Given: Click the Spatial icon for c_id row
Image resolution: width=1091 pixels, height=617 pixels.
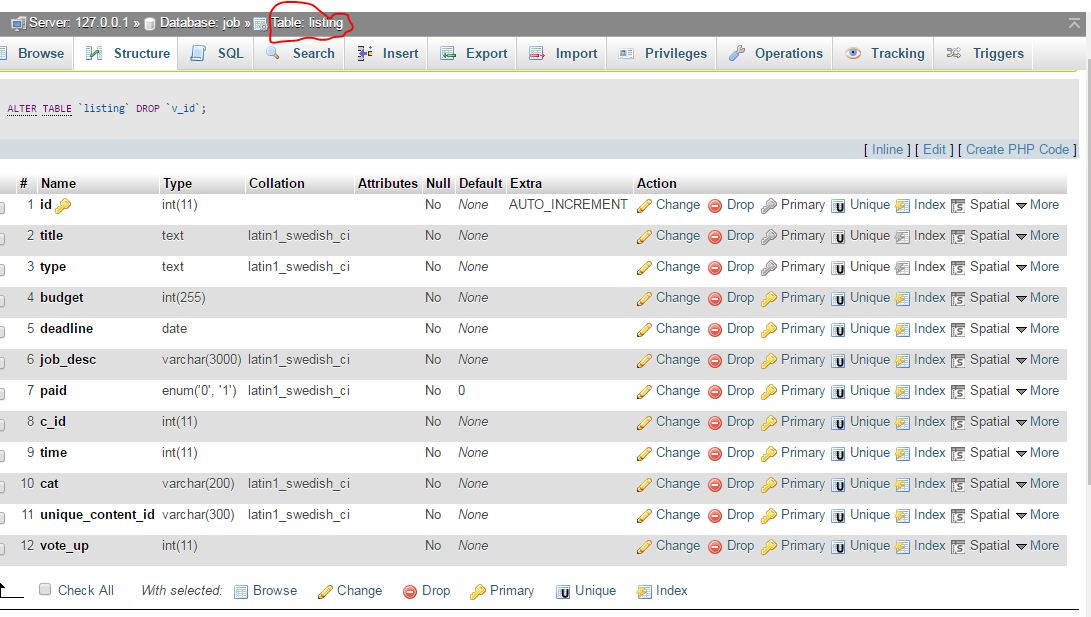Looking at the screenshot, I should click(958, 423).
